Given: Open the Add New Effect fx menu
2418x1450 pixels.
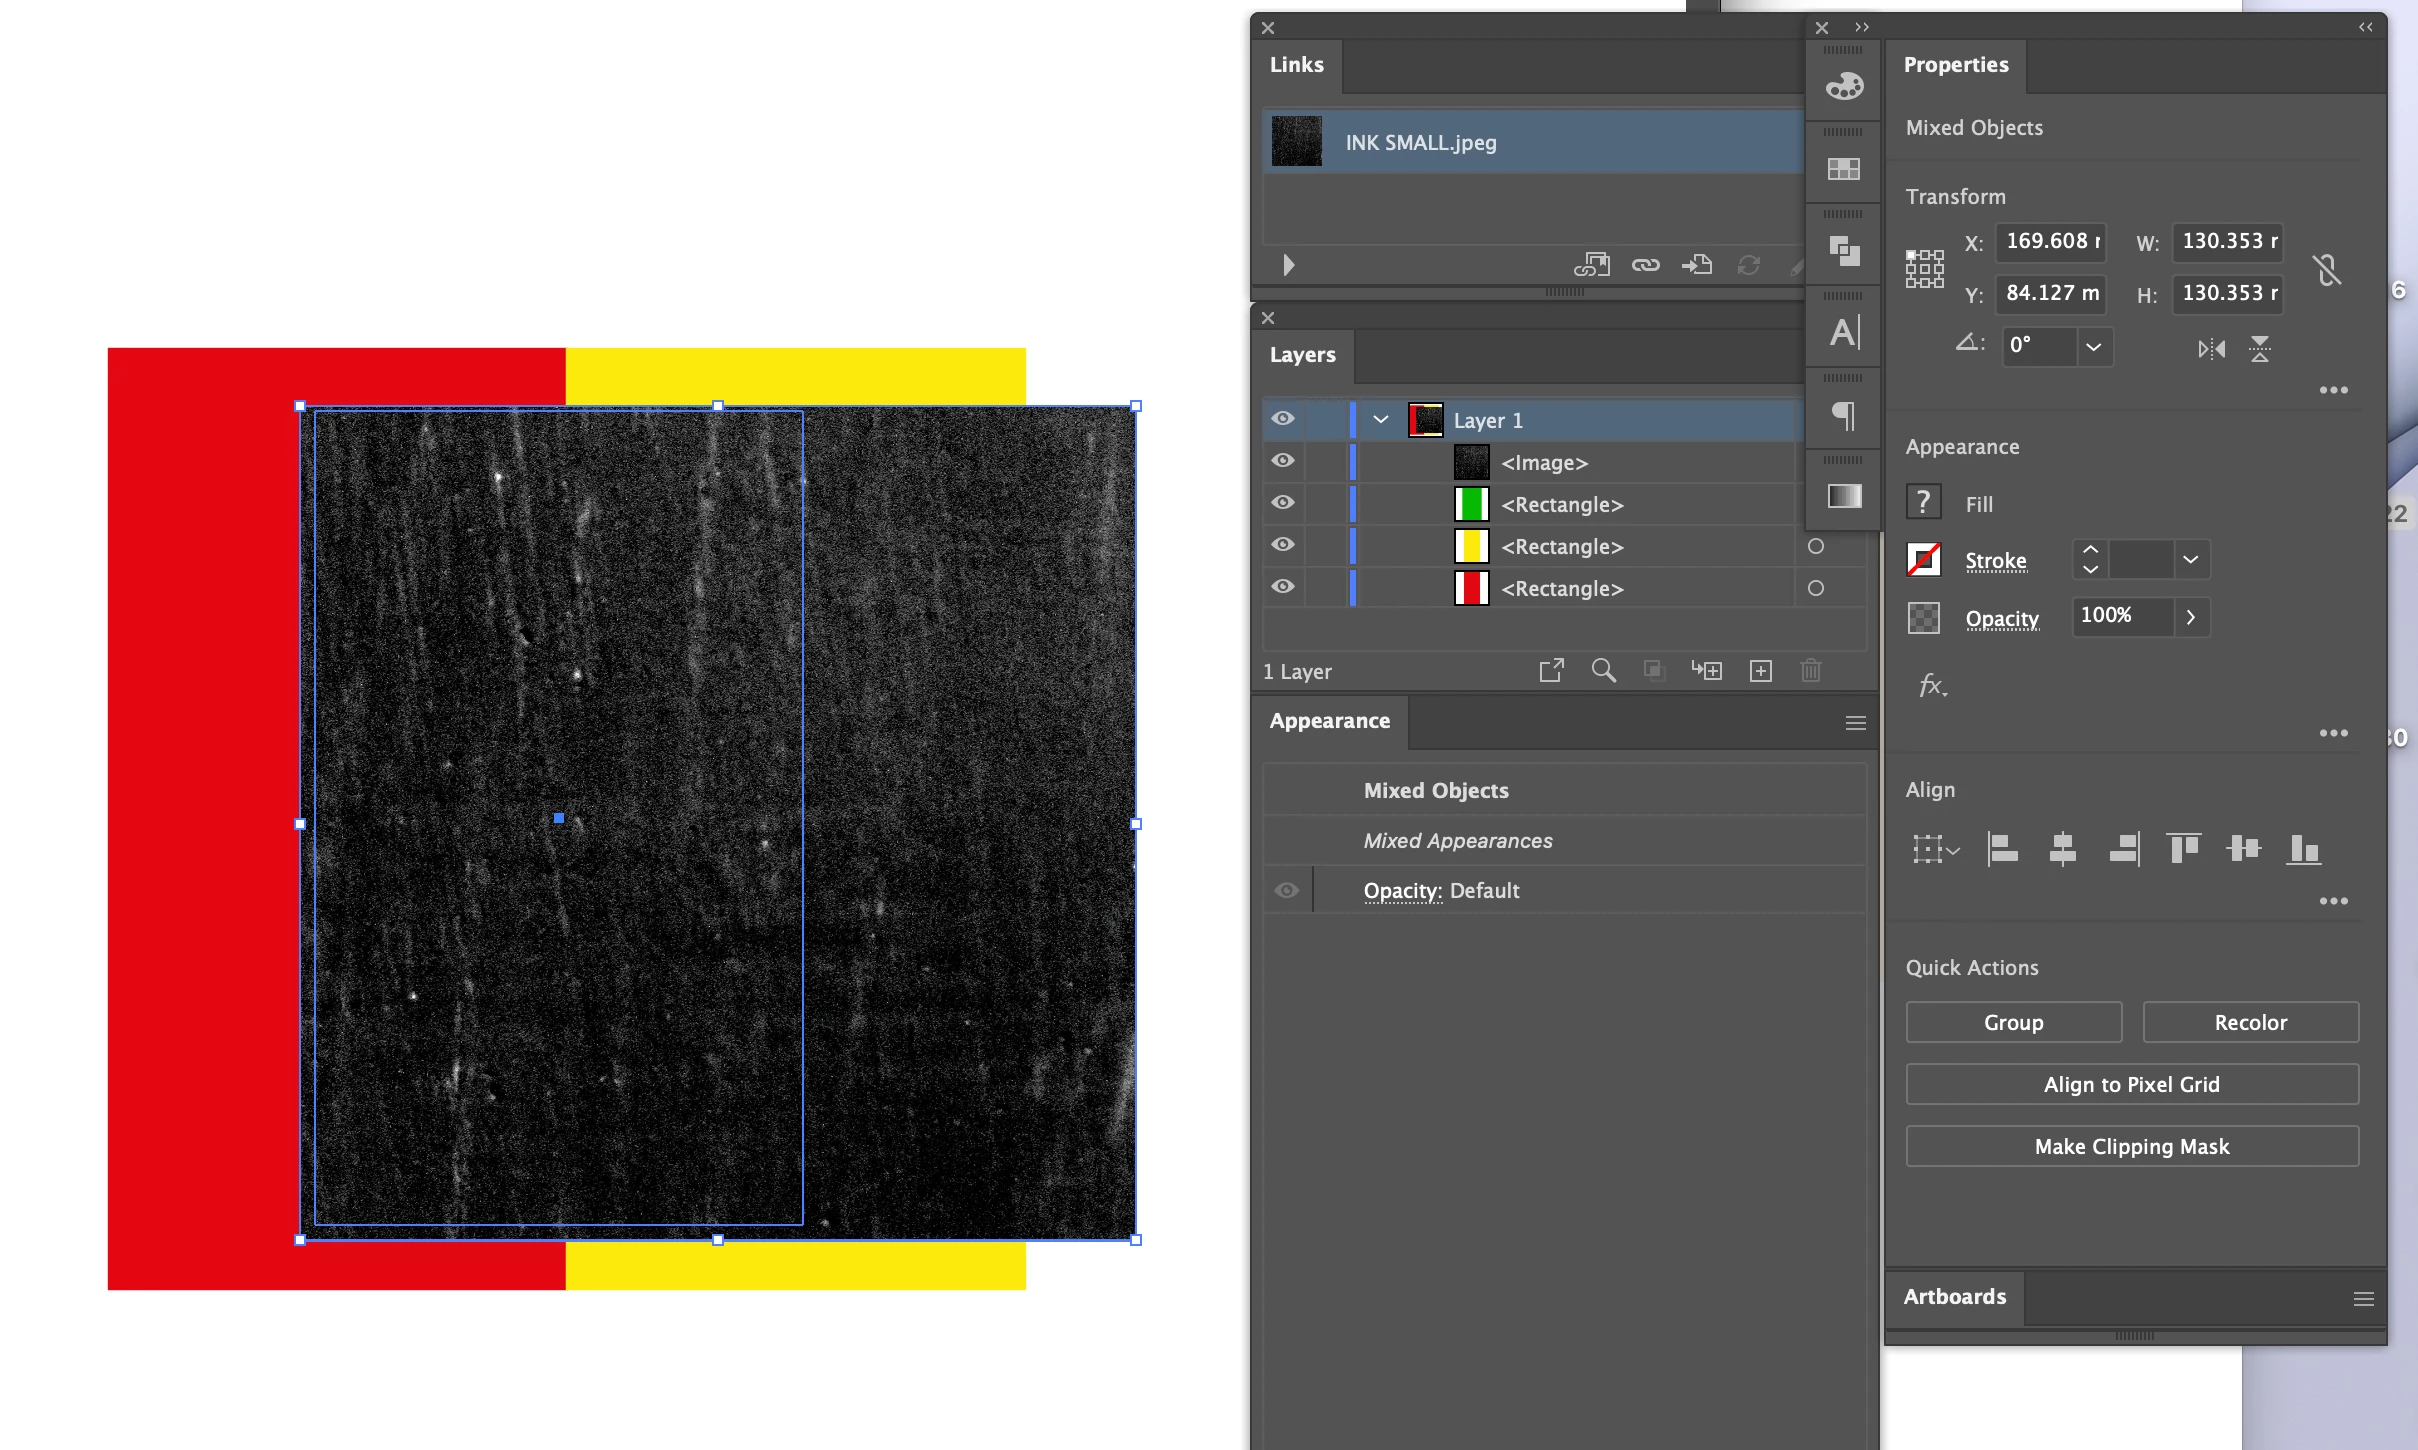Looking at the screenshot, I should tap(1932, 686).
